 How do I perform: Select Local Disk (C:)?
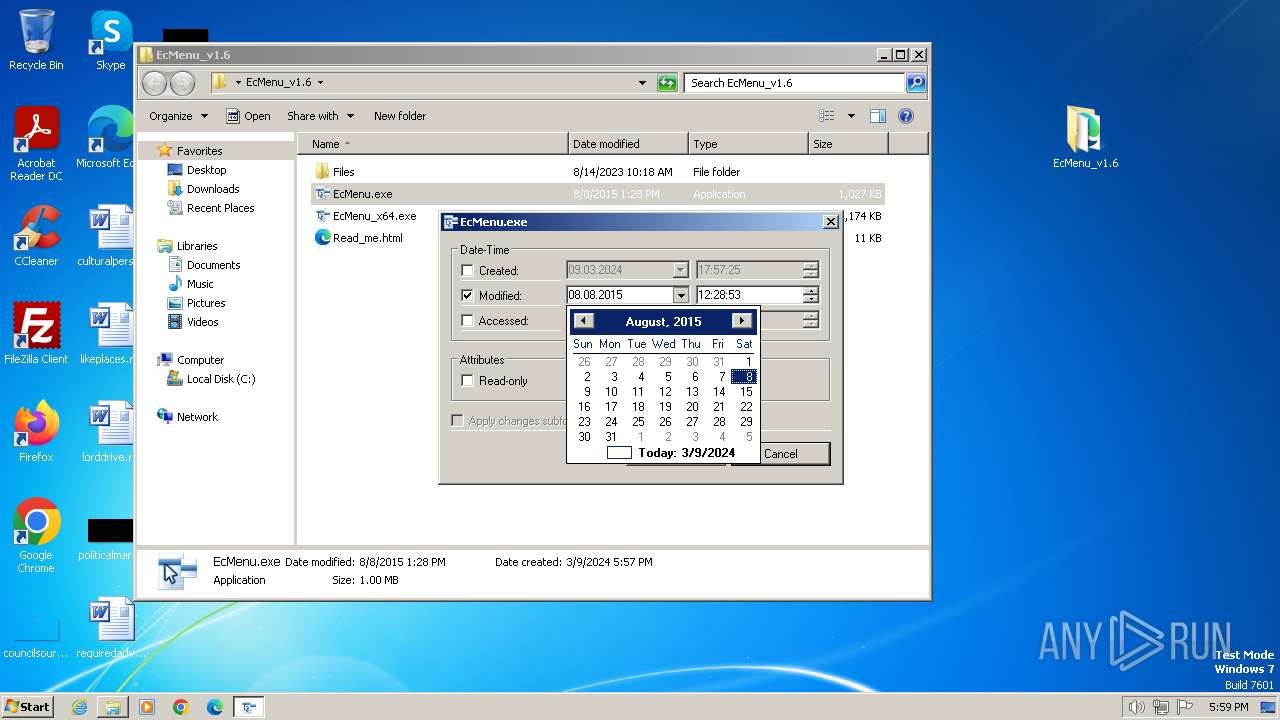click(x=221, y=379)
